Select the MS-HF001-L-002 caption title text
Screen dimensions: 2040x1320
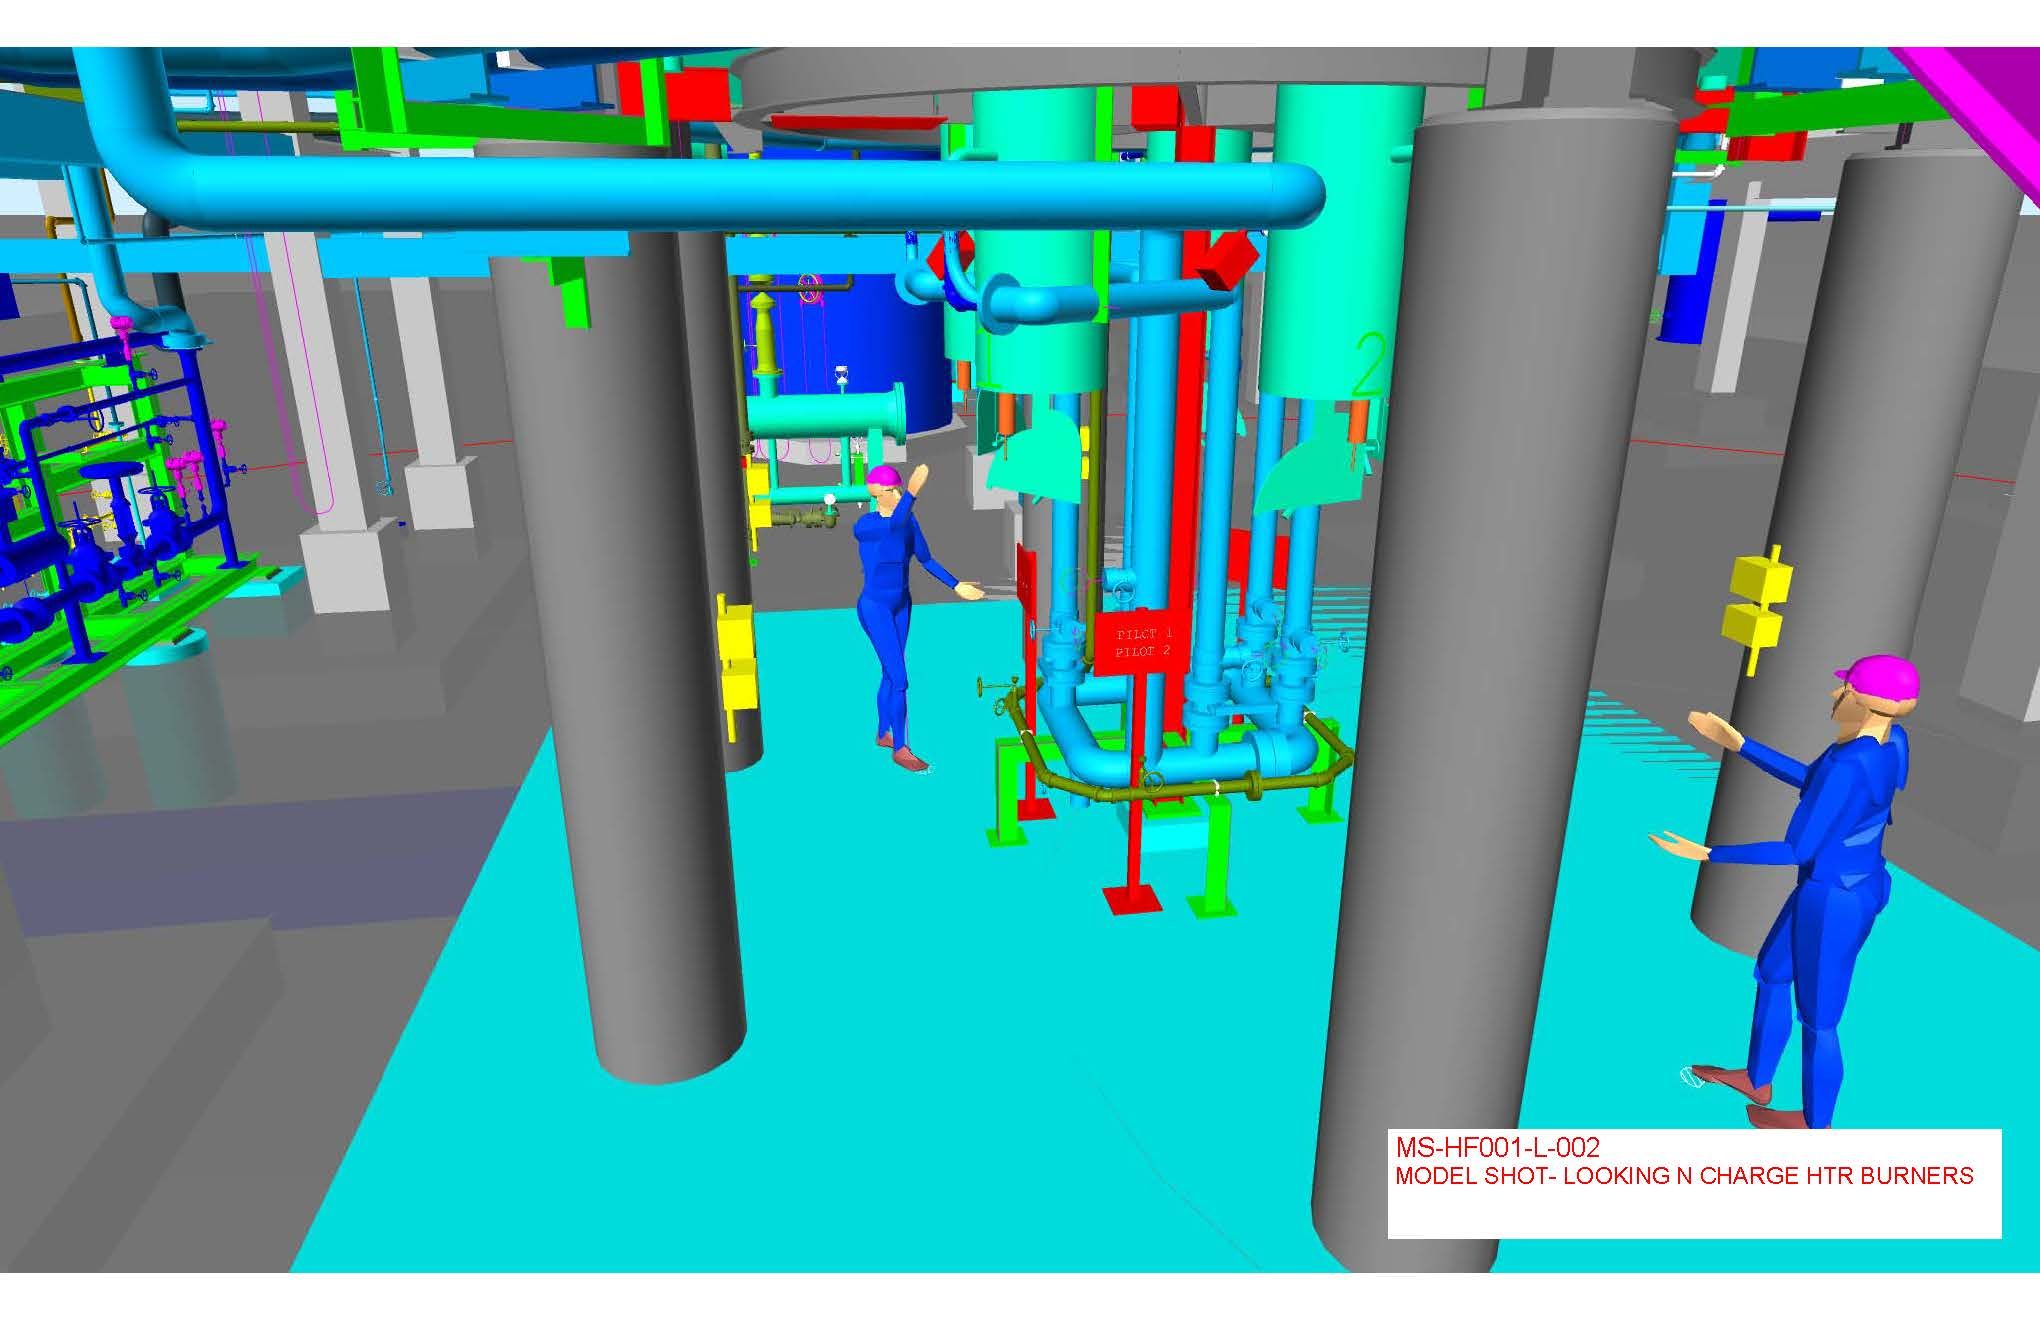coord(1497,1147)
